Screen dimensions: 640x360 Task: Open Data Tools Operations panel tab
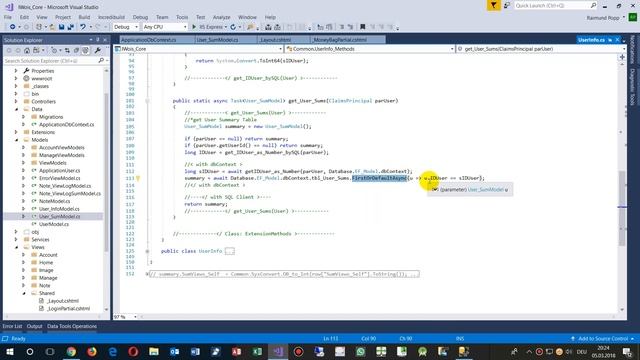pyautogui.click(x=72, y=326)
